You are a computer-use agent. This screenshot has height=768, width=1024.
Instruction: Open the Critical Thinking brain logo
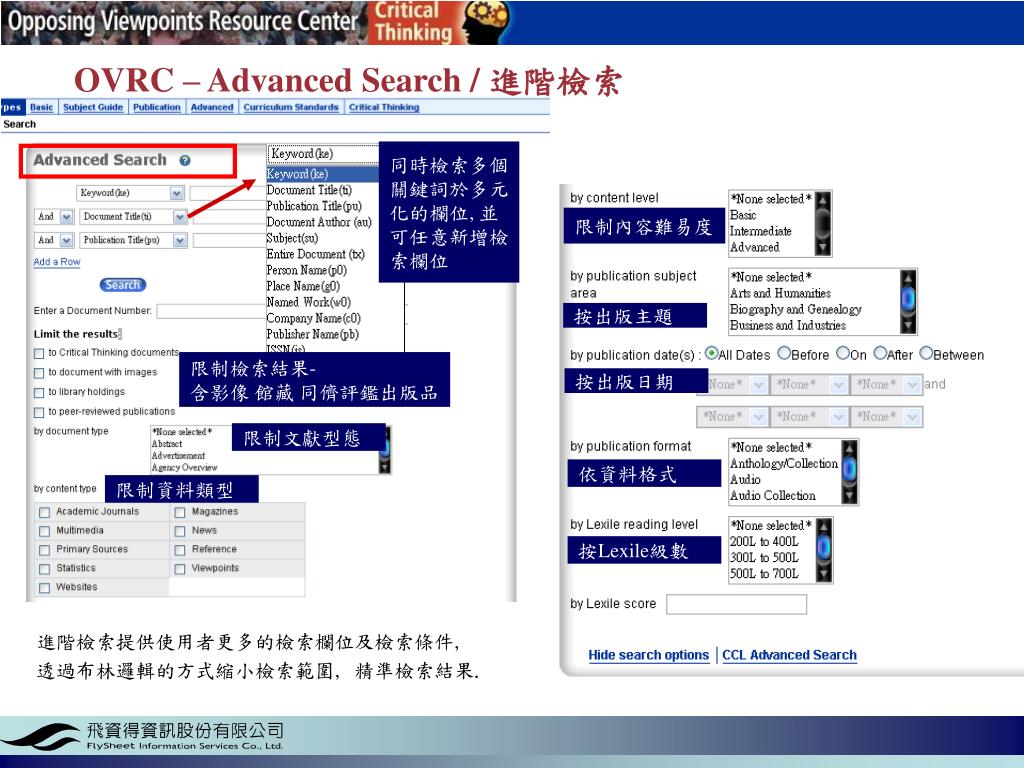[x=485, y=22]
